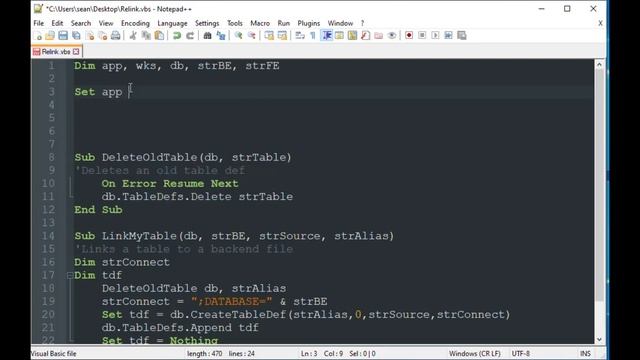Click Run Macro Multiple Times icon
640x360 pixels.
(x=449, y=36)
